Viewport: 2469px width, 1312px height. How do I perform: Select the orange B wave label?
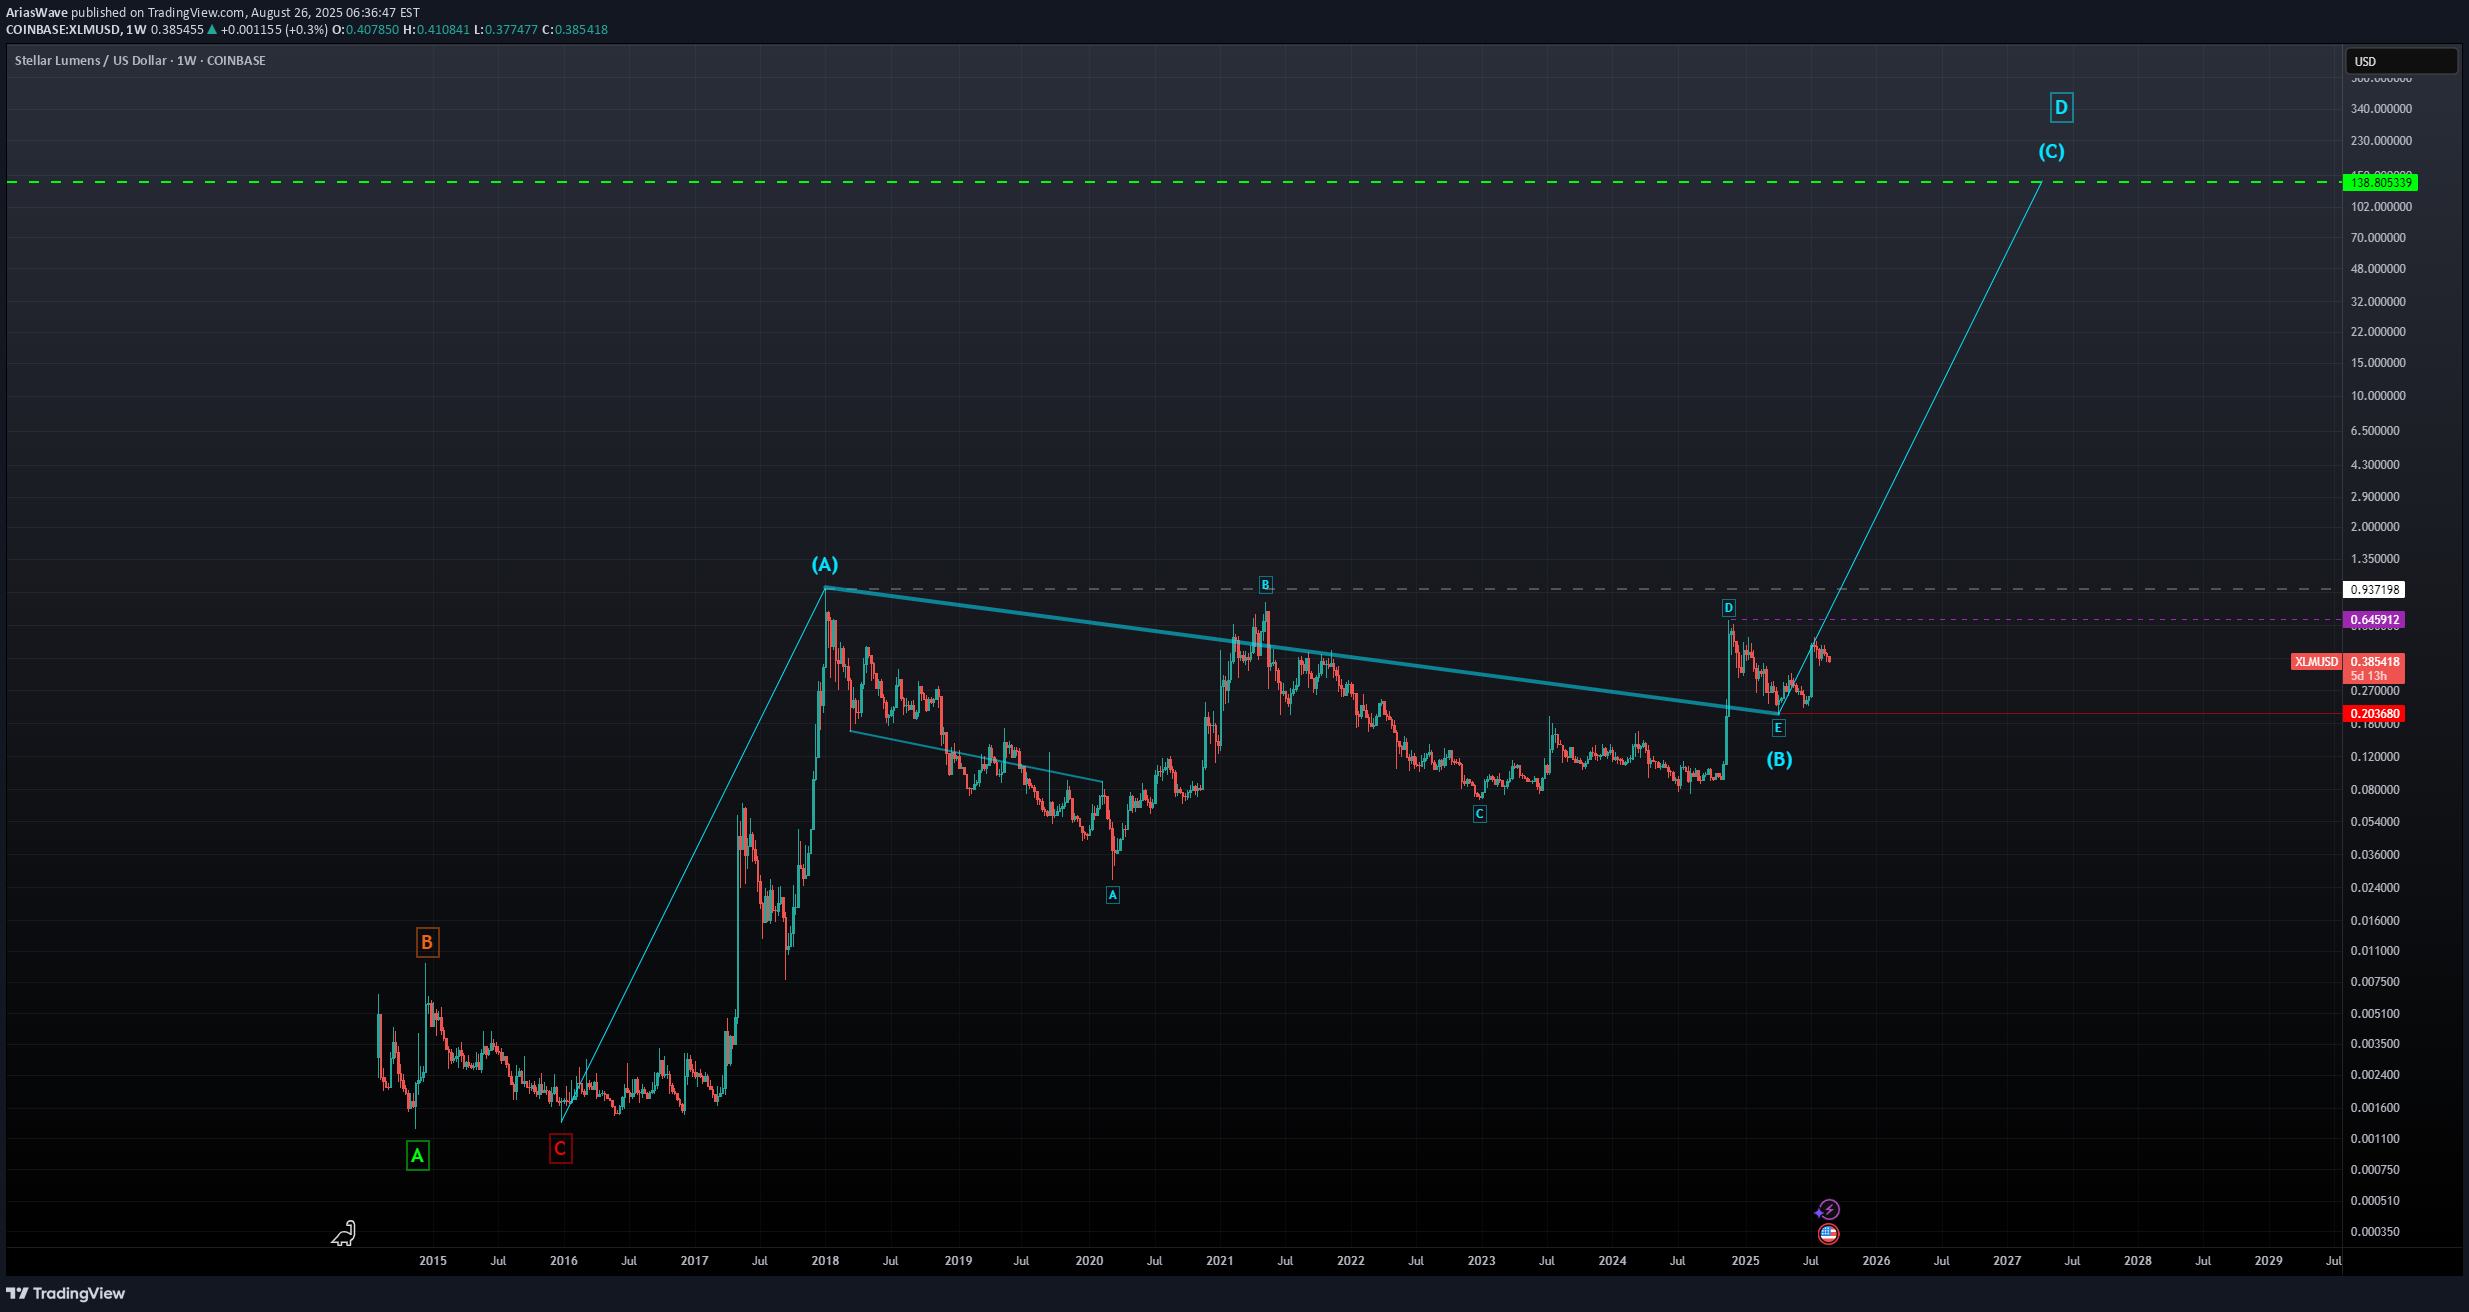427,942
